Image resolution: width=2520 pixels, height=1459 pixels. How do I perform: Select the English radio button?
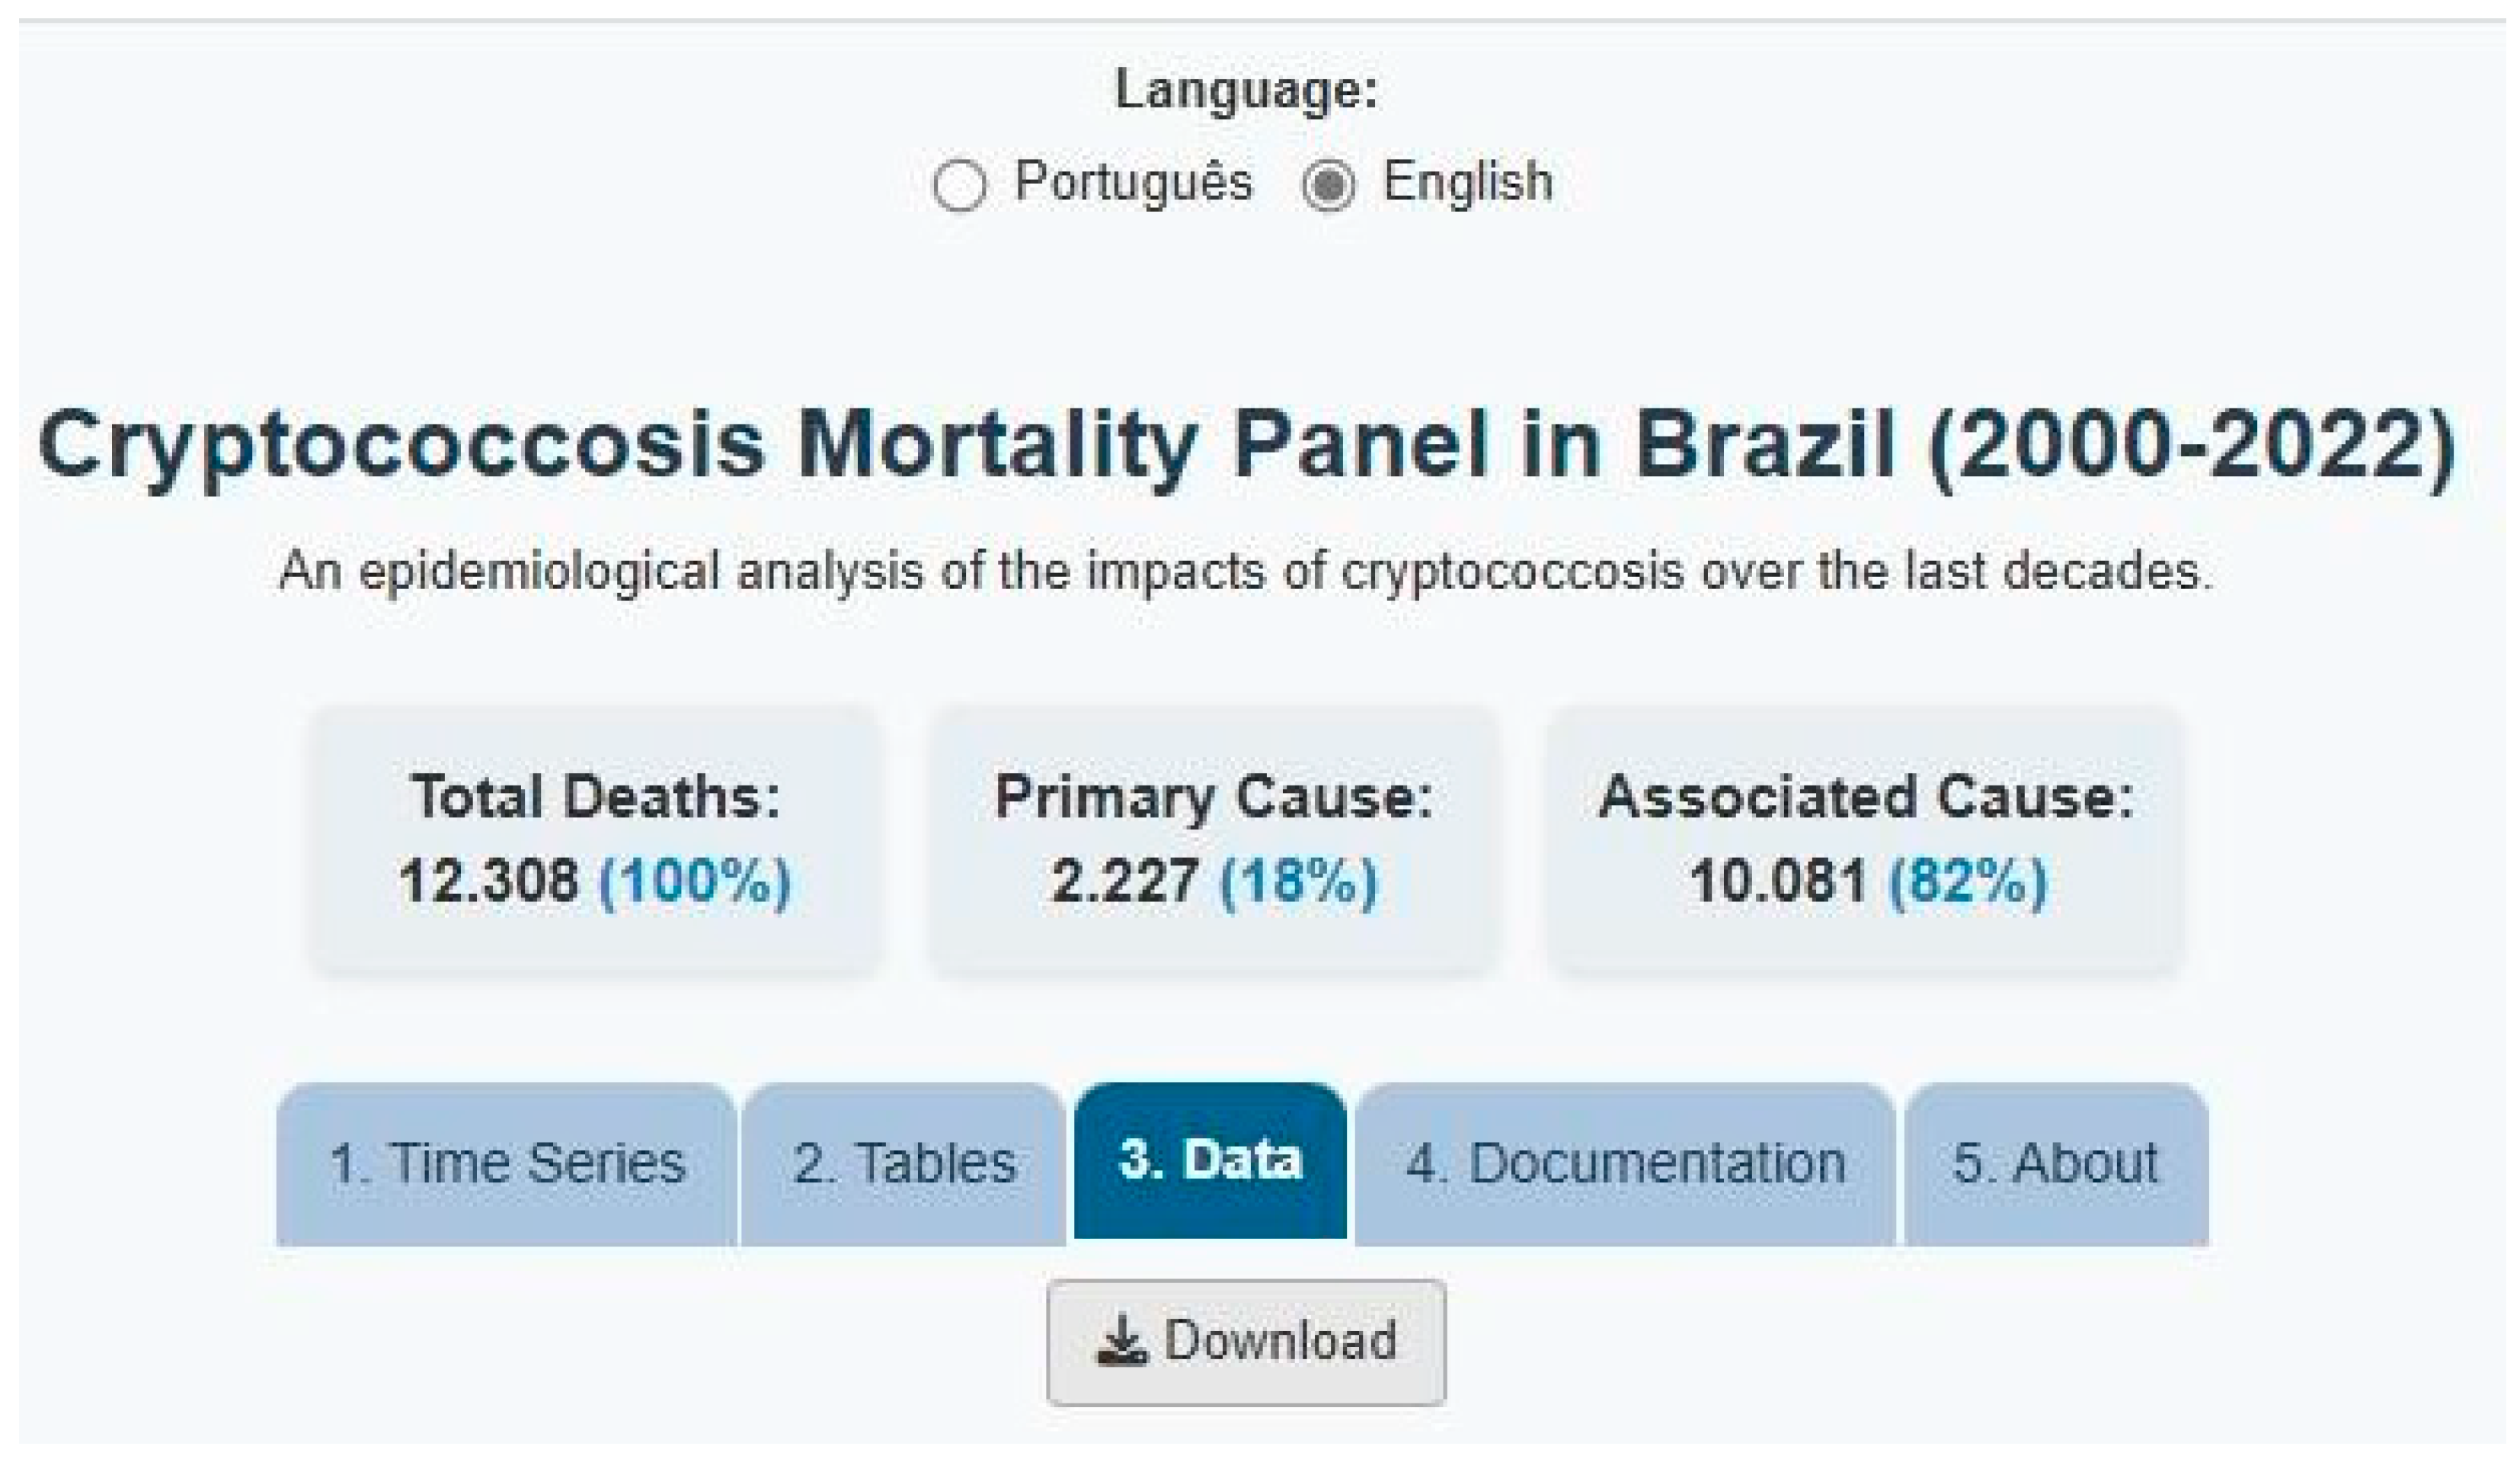click(x=1328, y=185)
